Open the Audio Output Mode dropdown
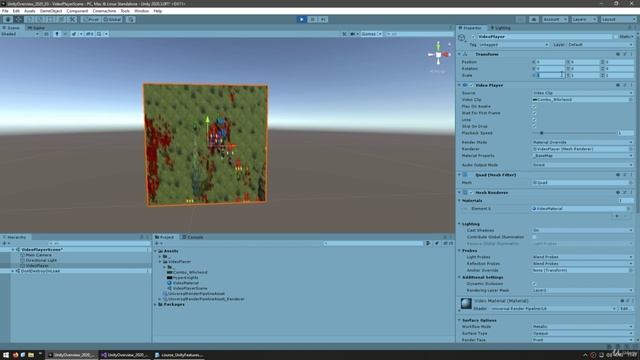640x360 pixels. pyautogui.click(x=582, y=165)
